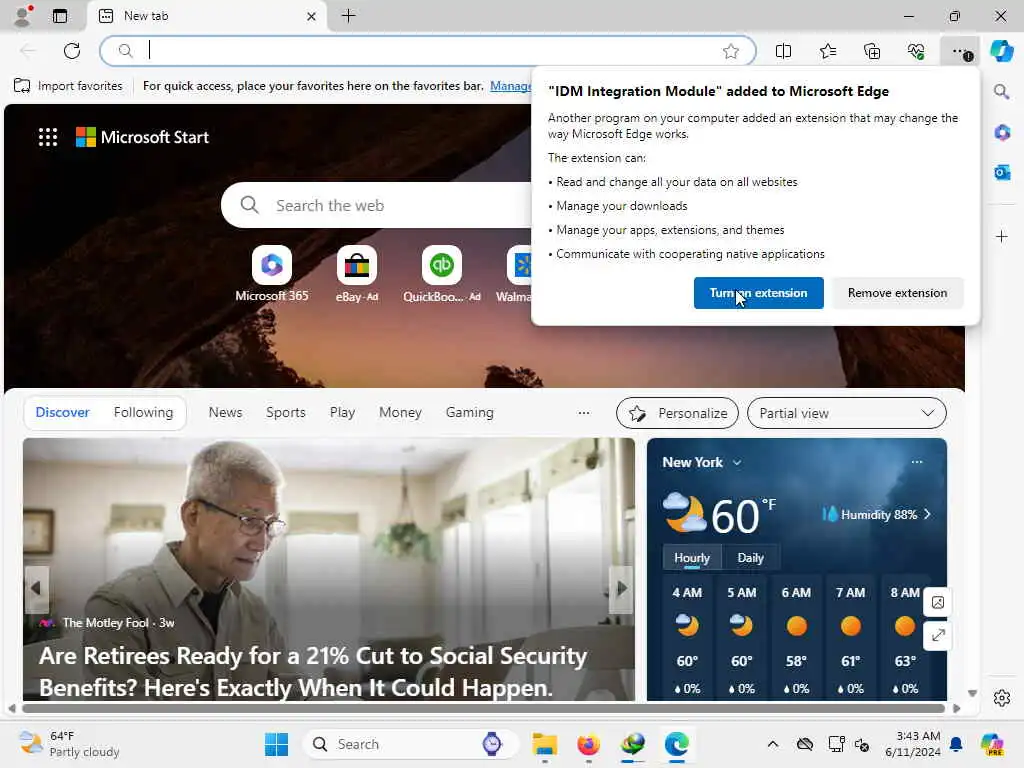
Task: Click the horizontal scrollbar
Action: tap(483, 709)
